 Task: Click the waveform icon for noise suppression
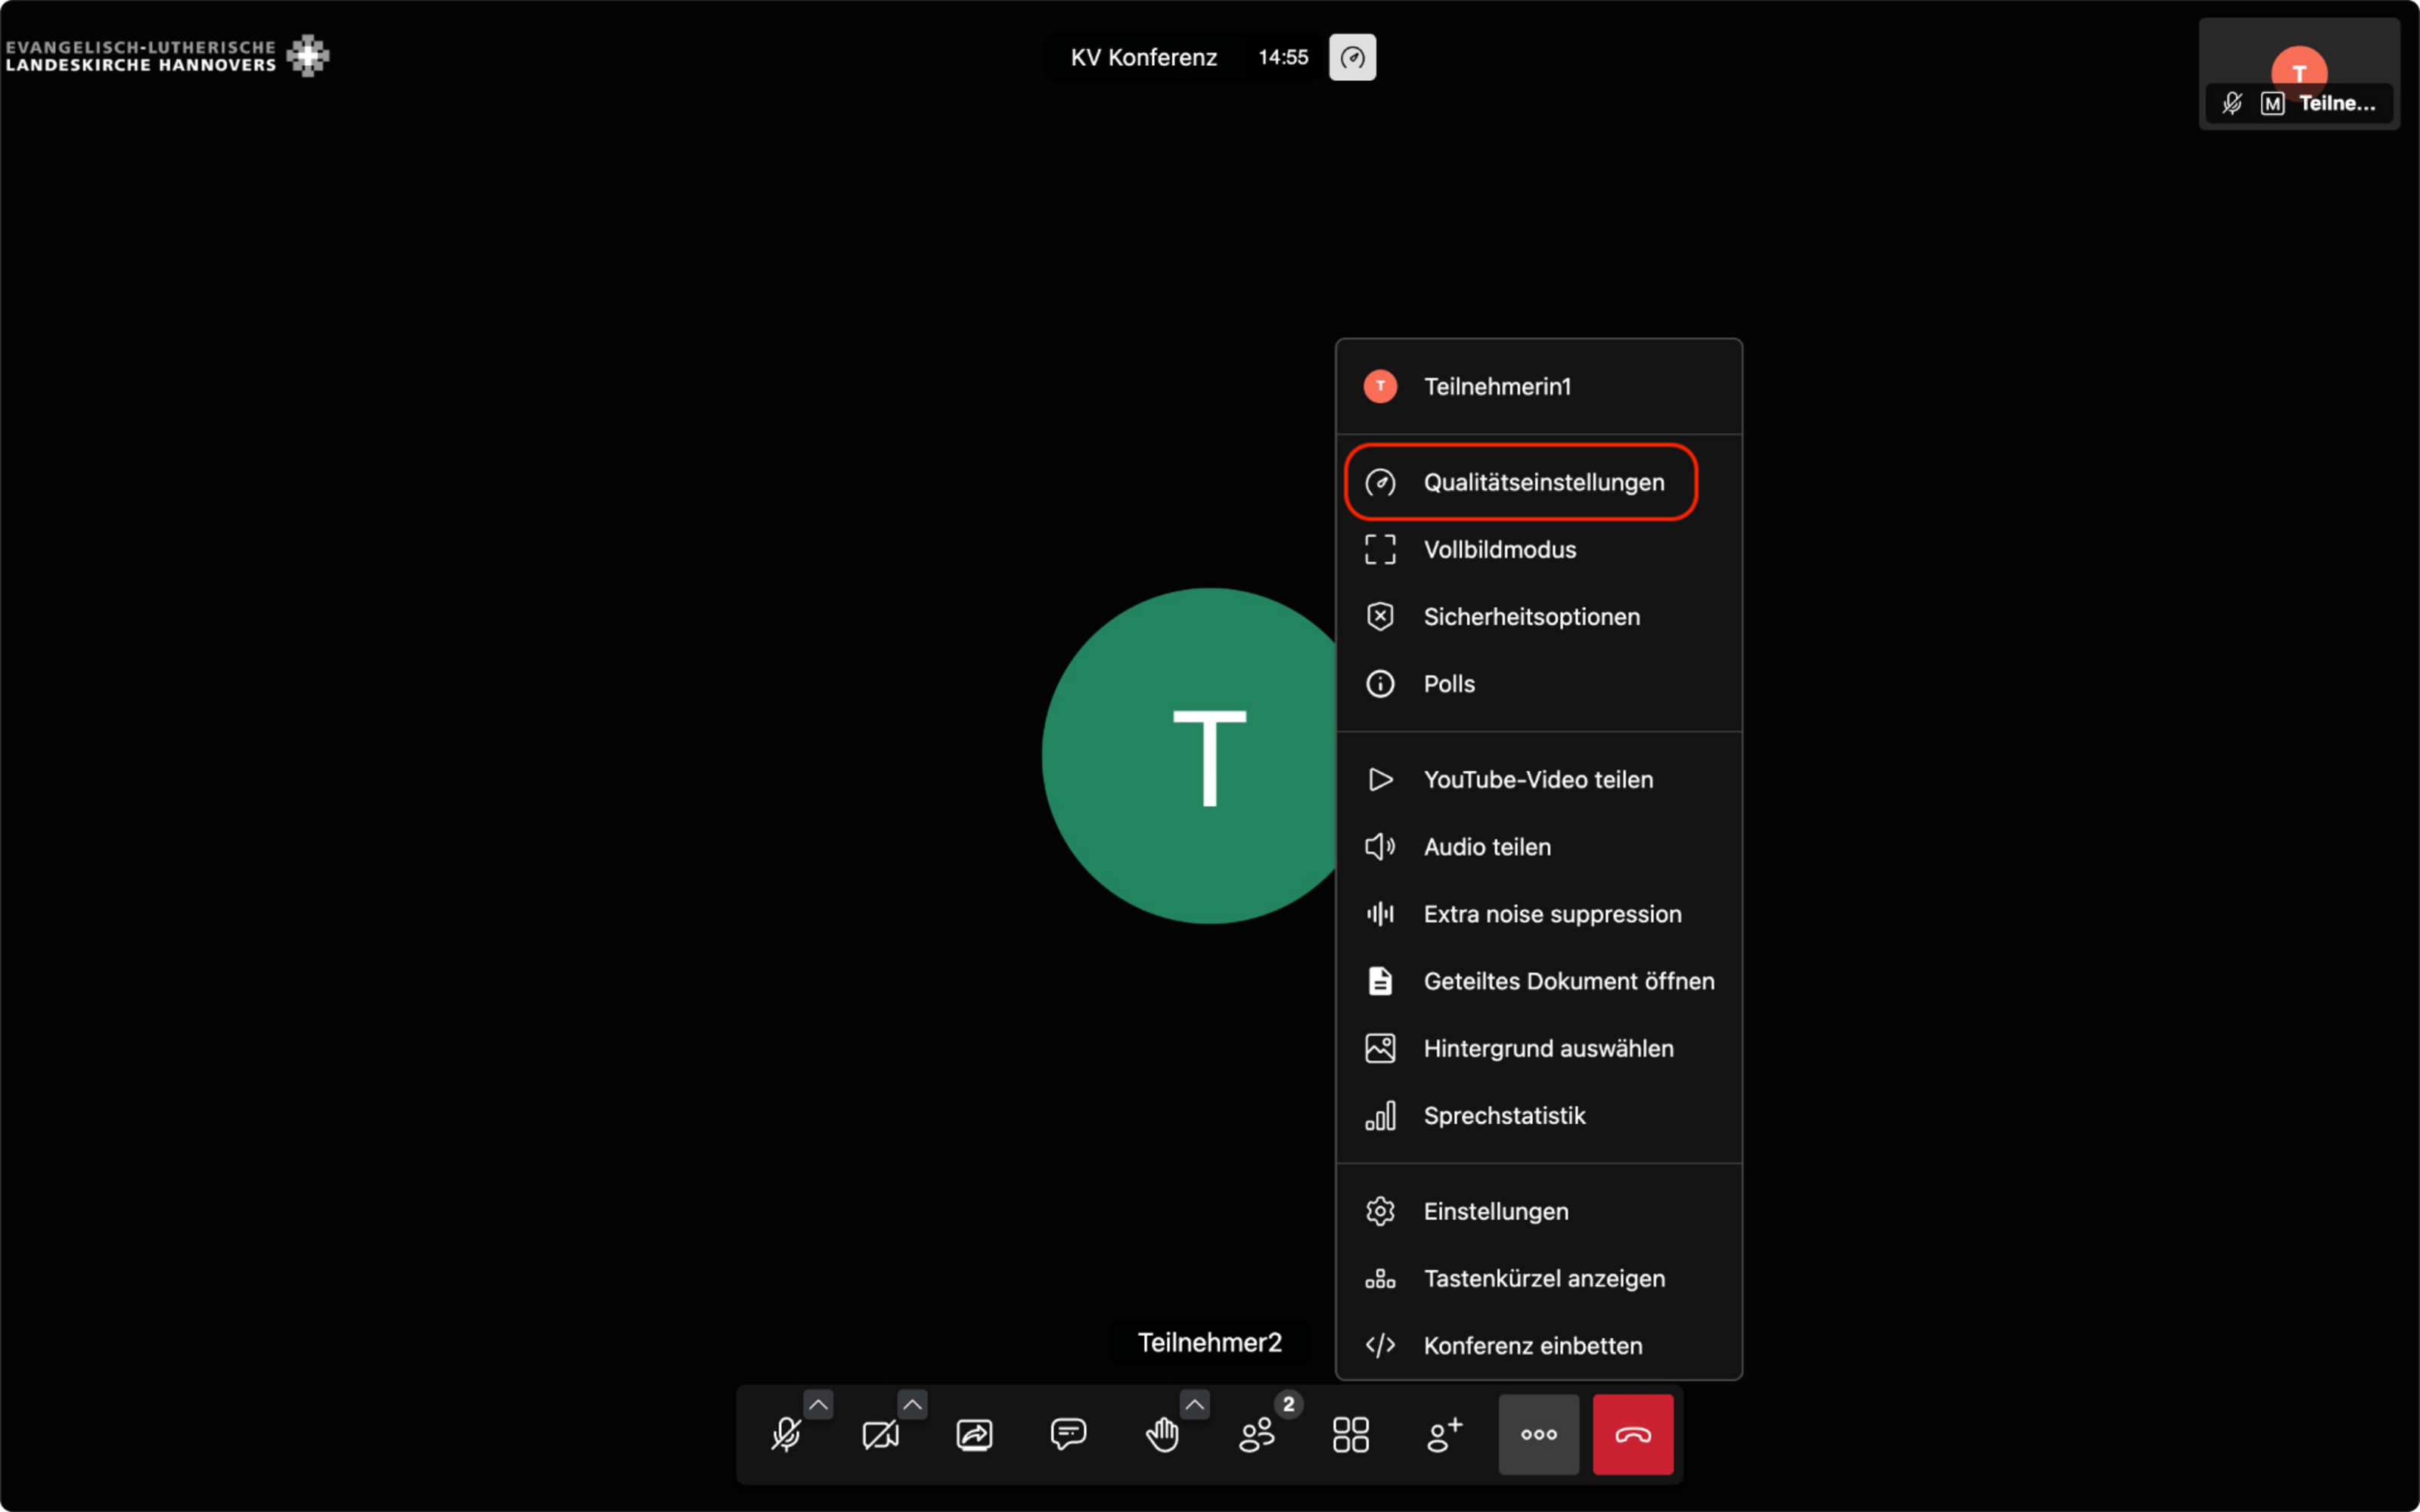click(x=1380, y=913)
